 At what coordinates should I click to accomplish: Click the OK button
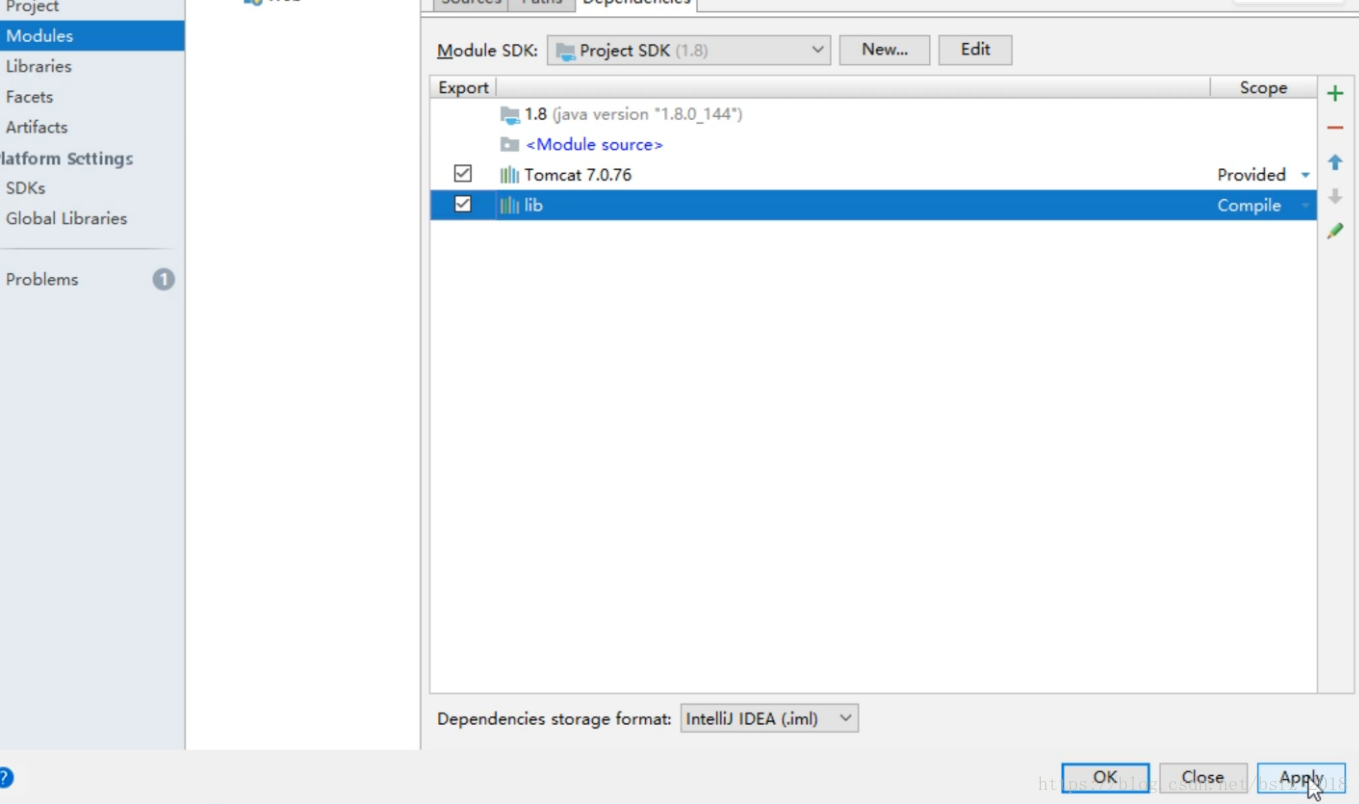pos(1105,777)
